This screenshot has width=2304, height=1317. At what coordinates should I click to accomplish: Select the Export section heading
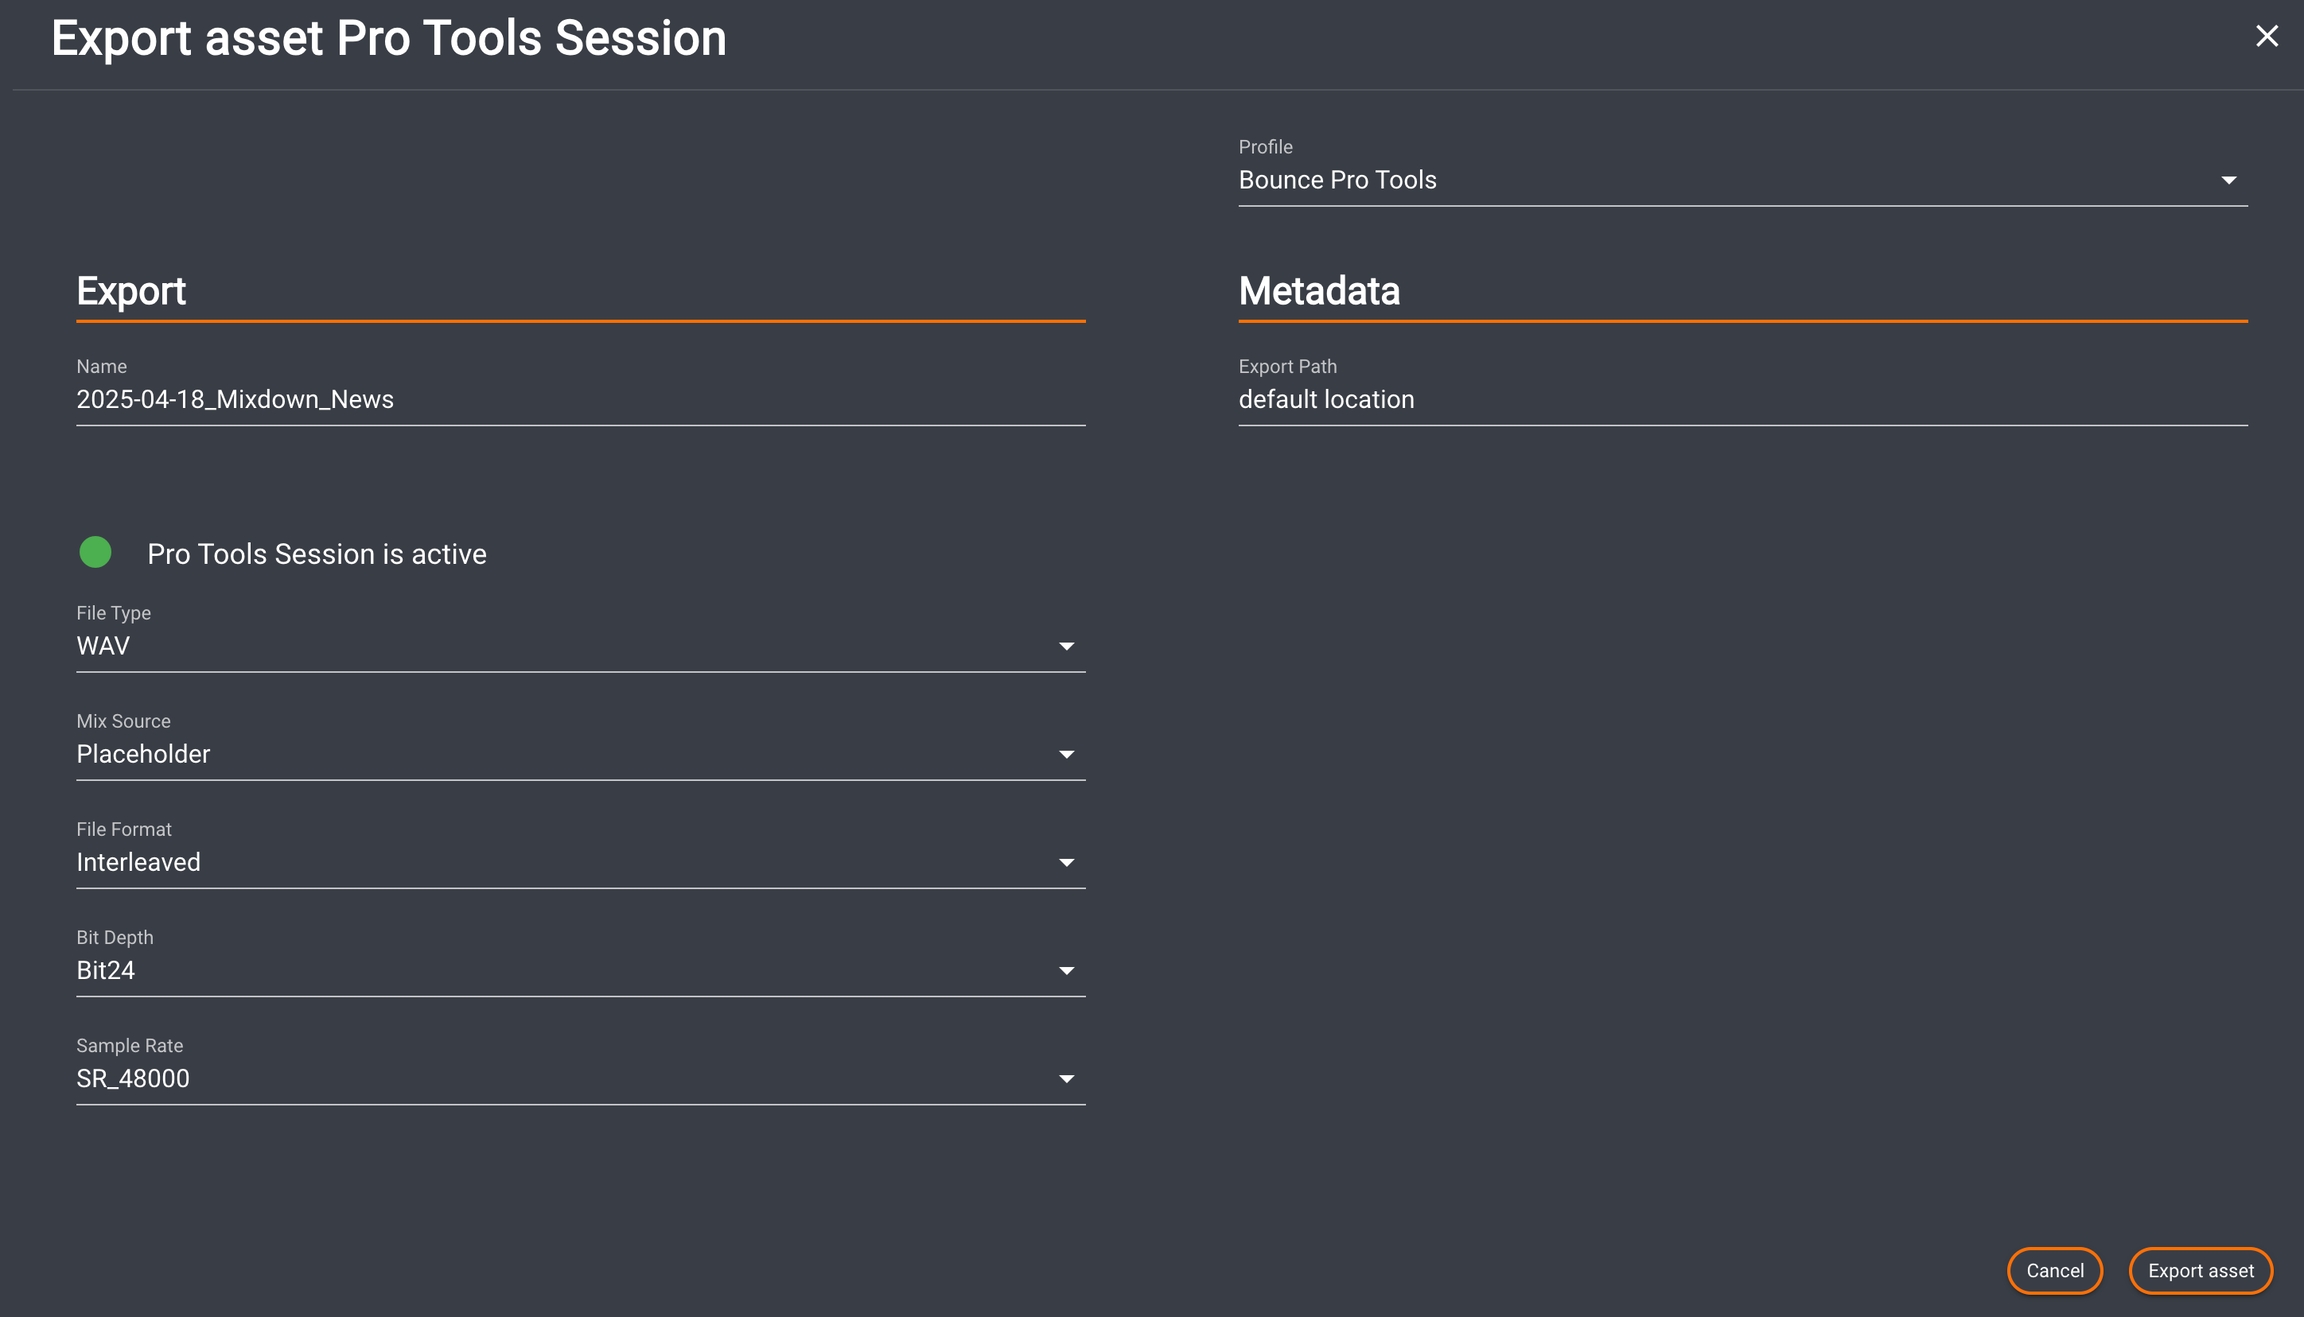(x=131, y=291)
